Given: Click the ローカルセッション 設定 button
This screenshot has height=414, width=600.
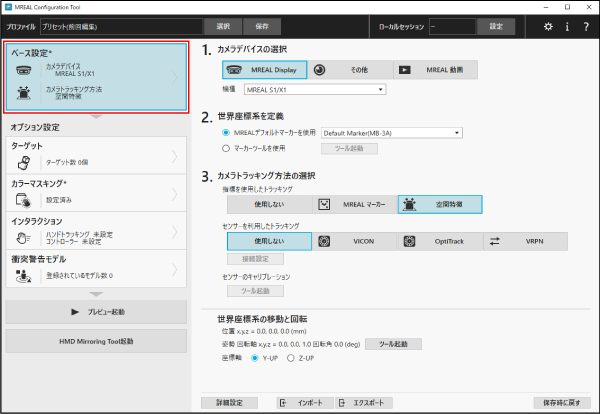Looking at the screenshot, I should pos(496,26).
